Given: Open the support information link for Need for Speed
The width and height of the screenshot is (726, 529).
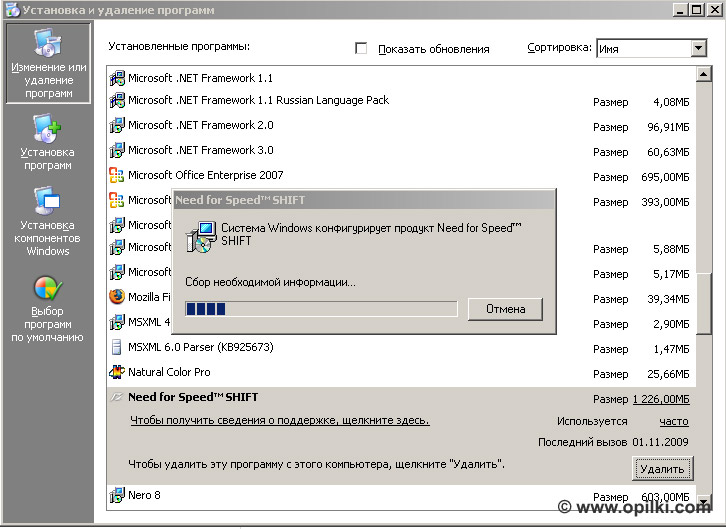Looking at the screenshot, I should pyautogui.click(x=280, y=420).
